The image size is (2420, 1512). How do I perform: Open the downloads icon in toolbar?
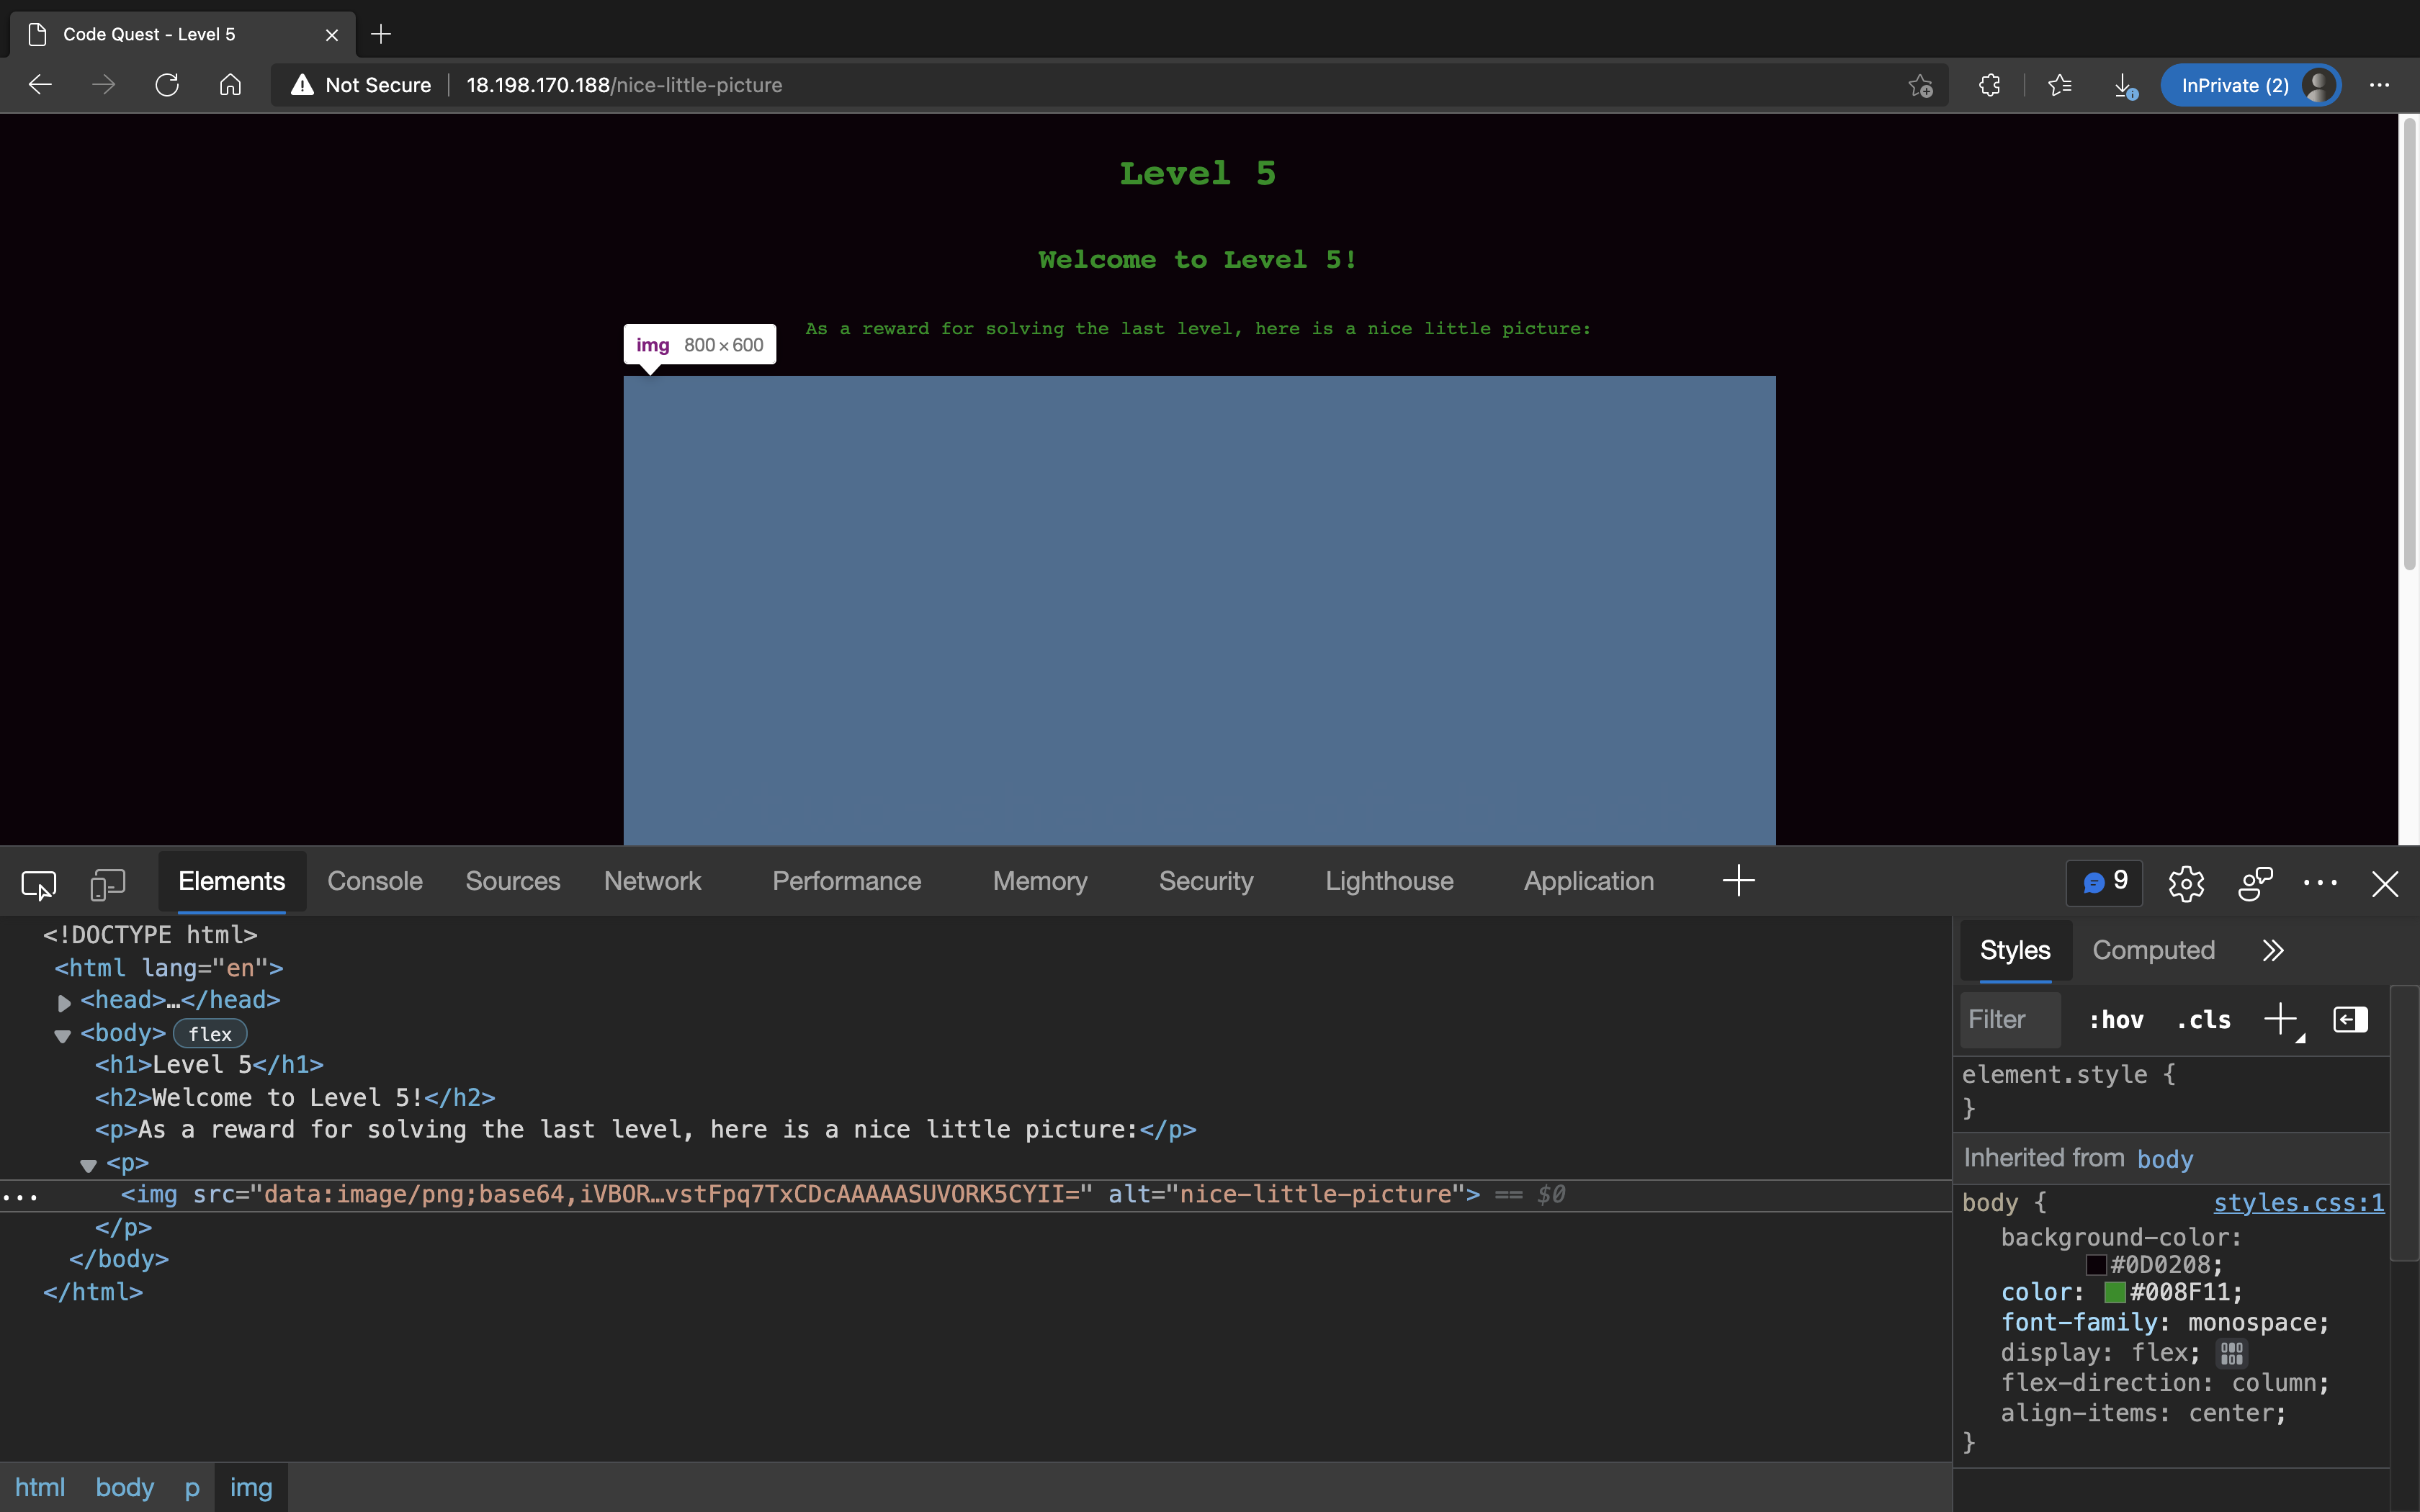click(x=2125, y=86)
